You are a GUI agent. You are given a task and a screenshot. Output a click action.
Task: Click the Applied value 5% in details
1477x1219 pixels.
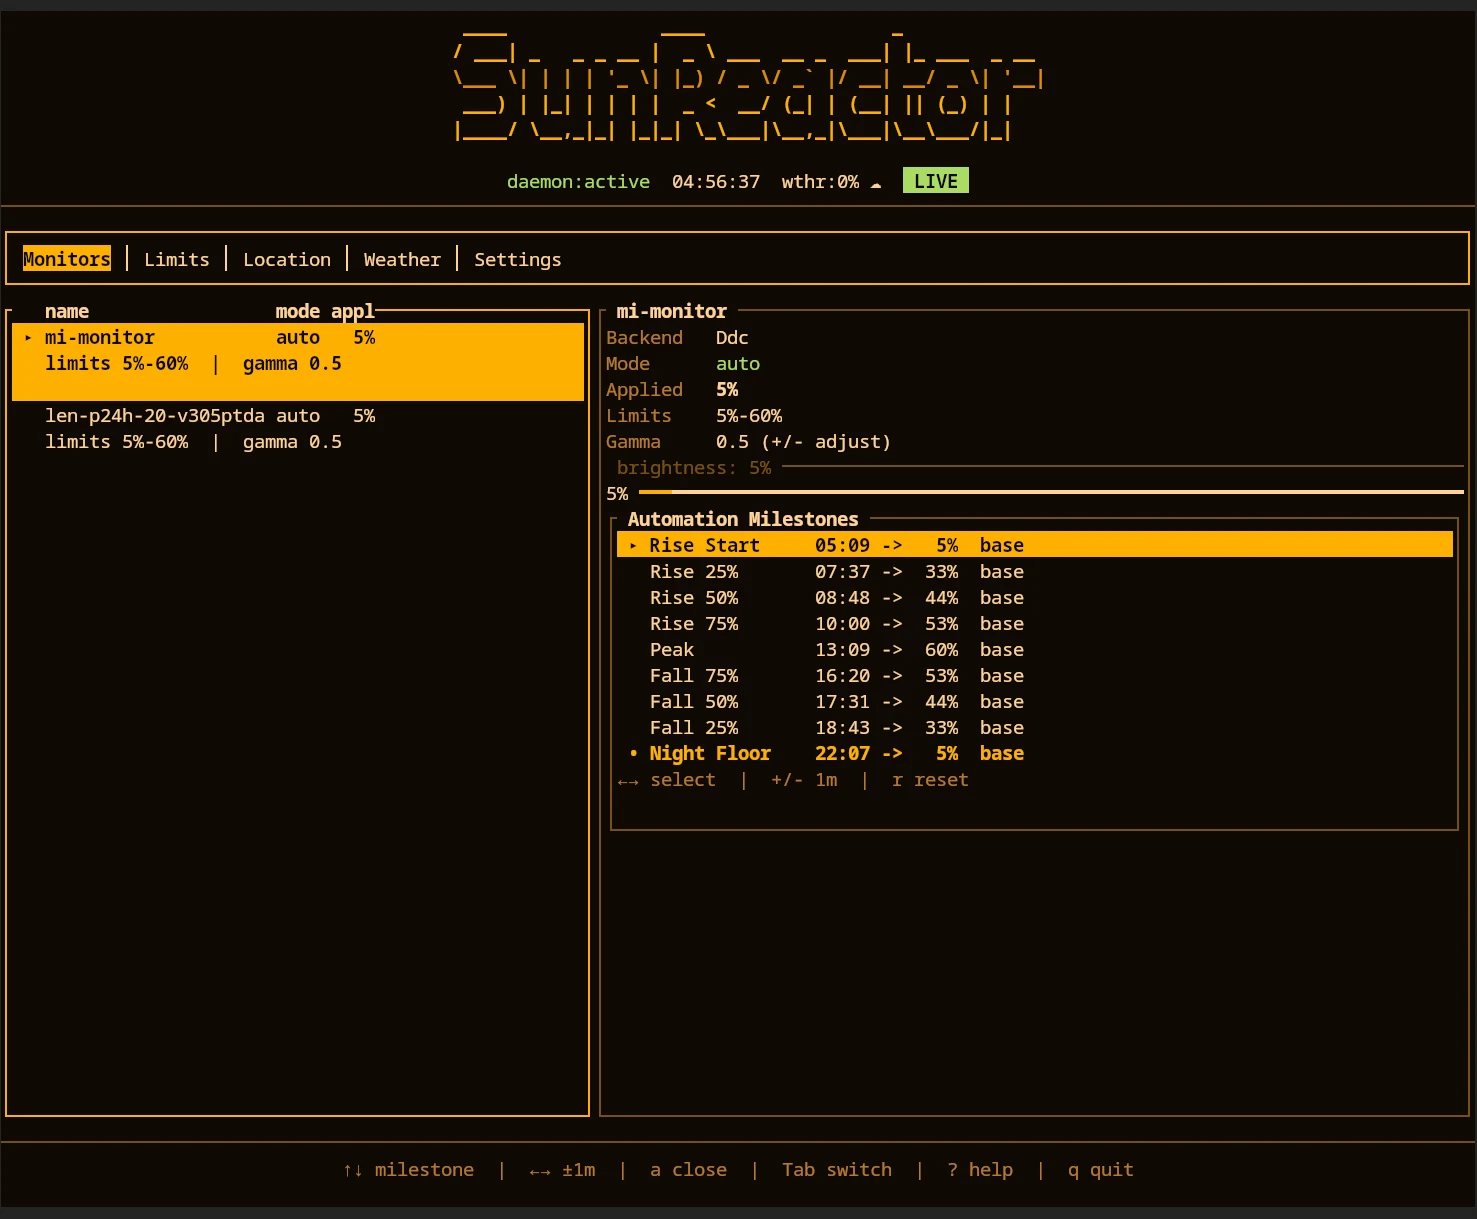coord(727,389)
